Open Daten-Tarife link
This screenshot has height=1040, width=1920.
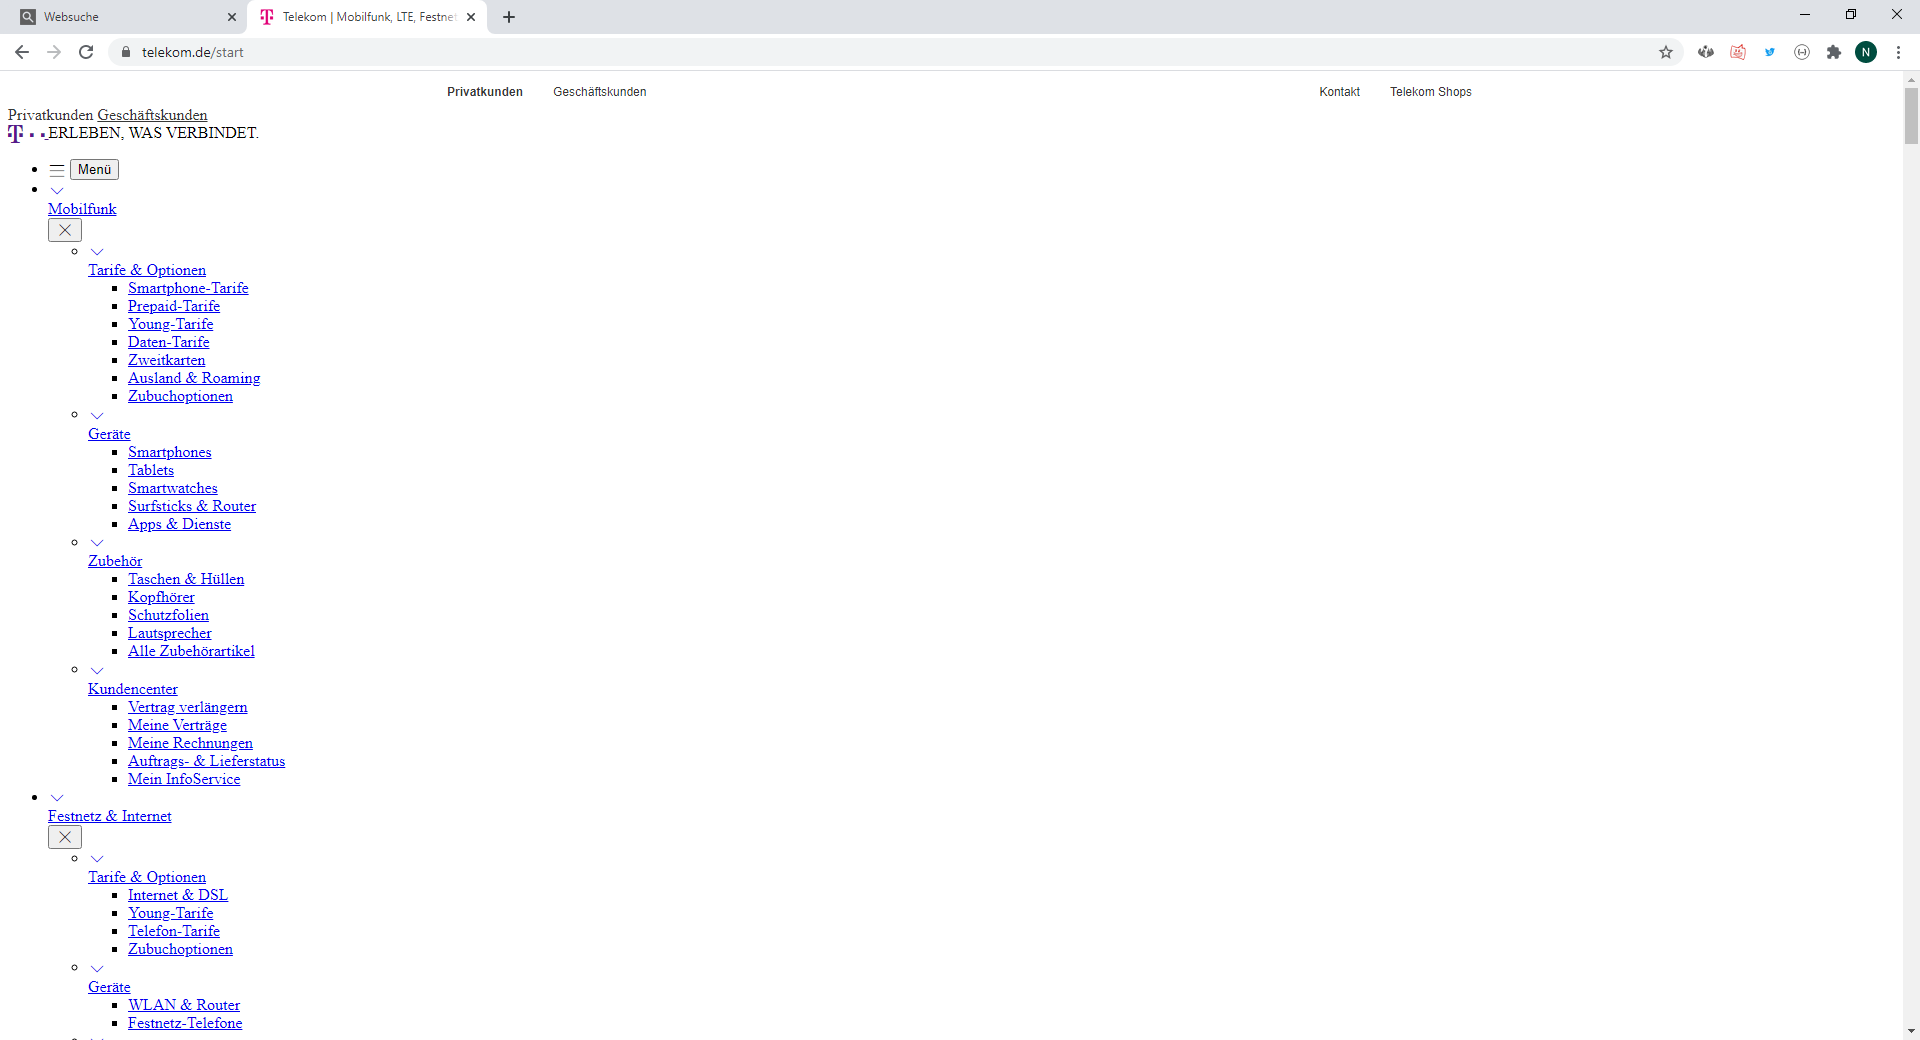pyautogui.click(x=169, y=342)
